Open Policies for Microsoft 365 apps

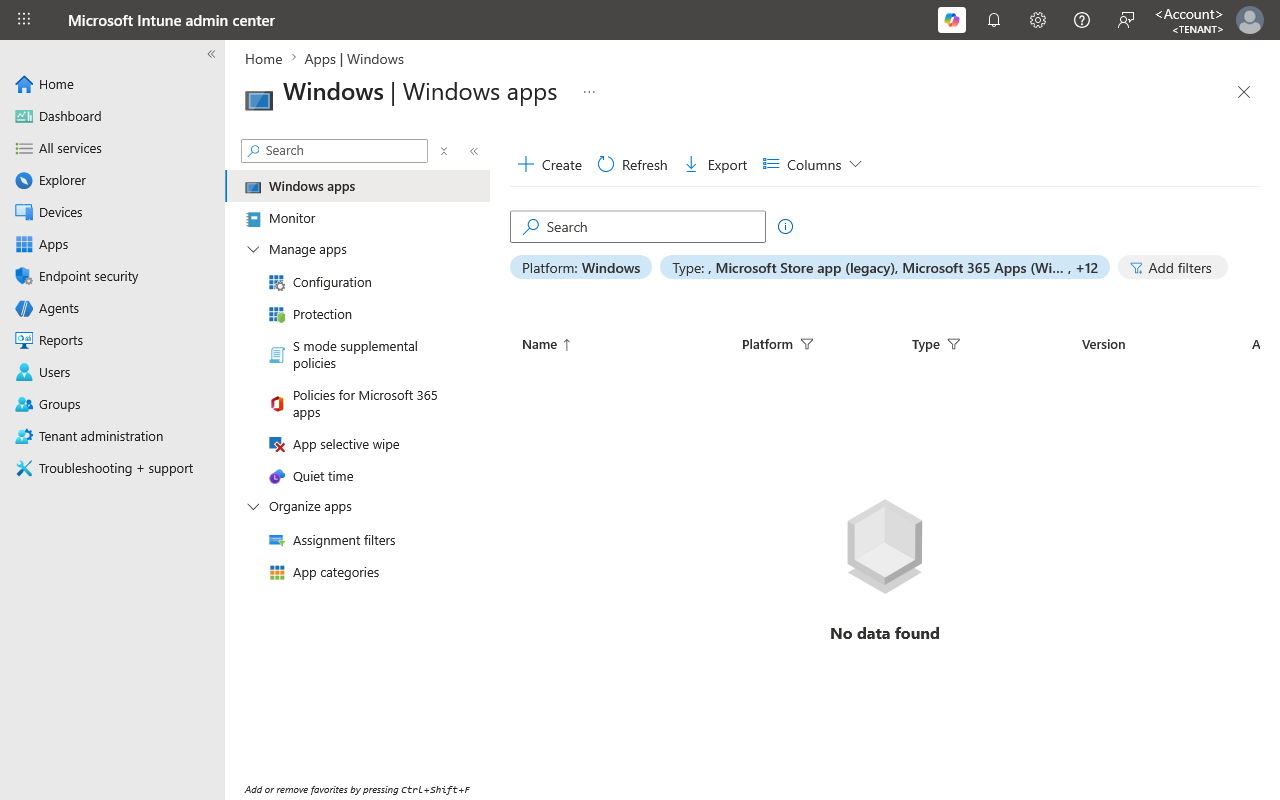358,404
